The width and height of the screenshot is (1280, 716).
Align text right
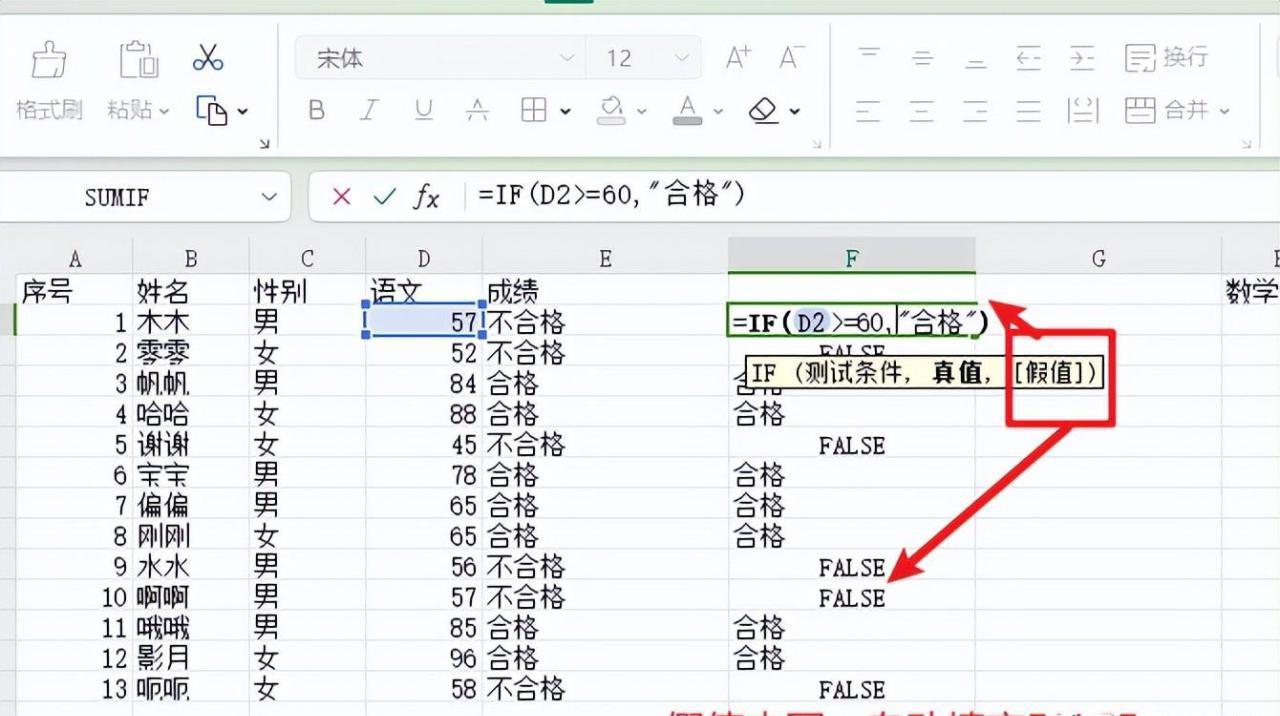tap(976, 110)
